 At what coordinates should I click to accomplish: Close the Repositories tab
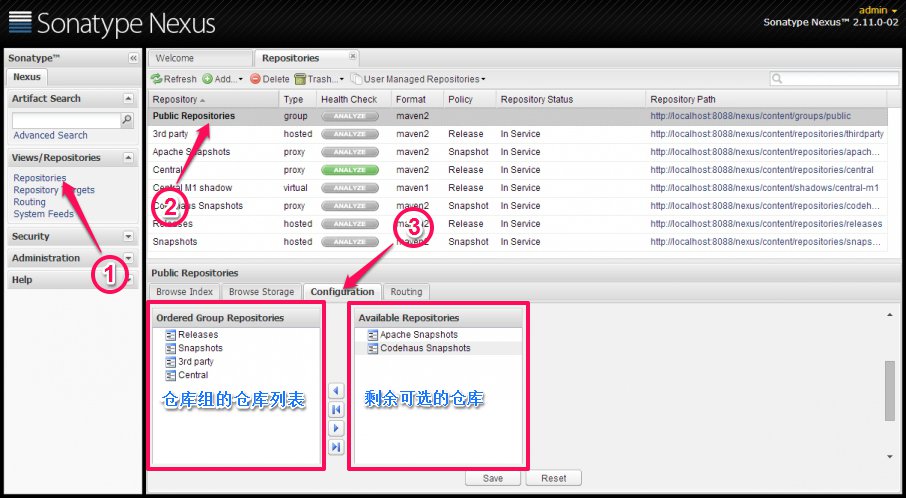coord(352,56)
